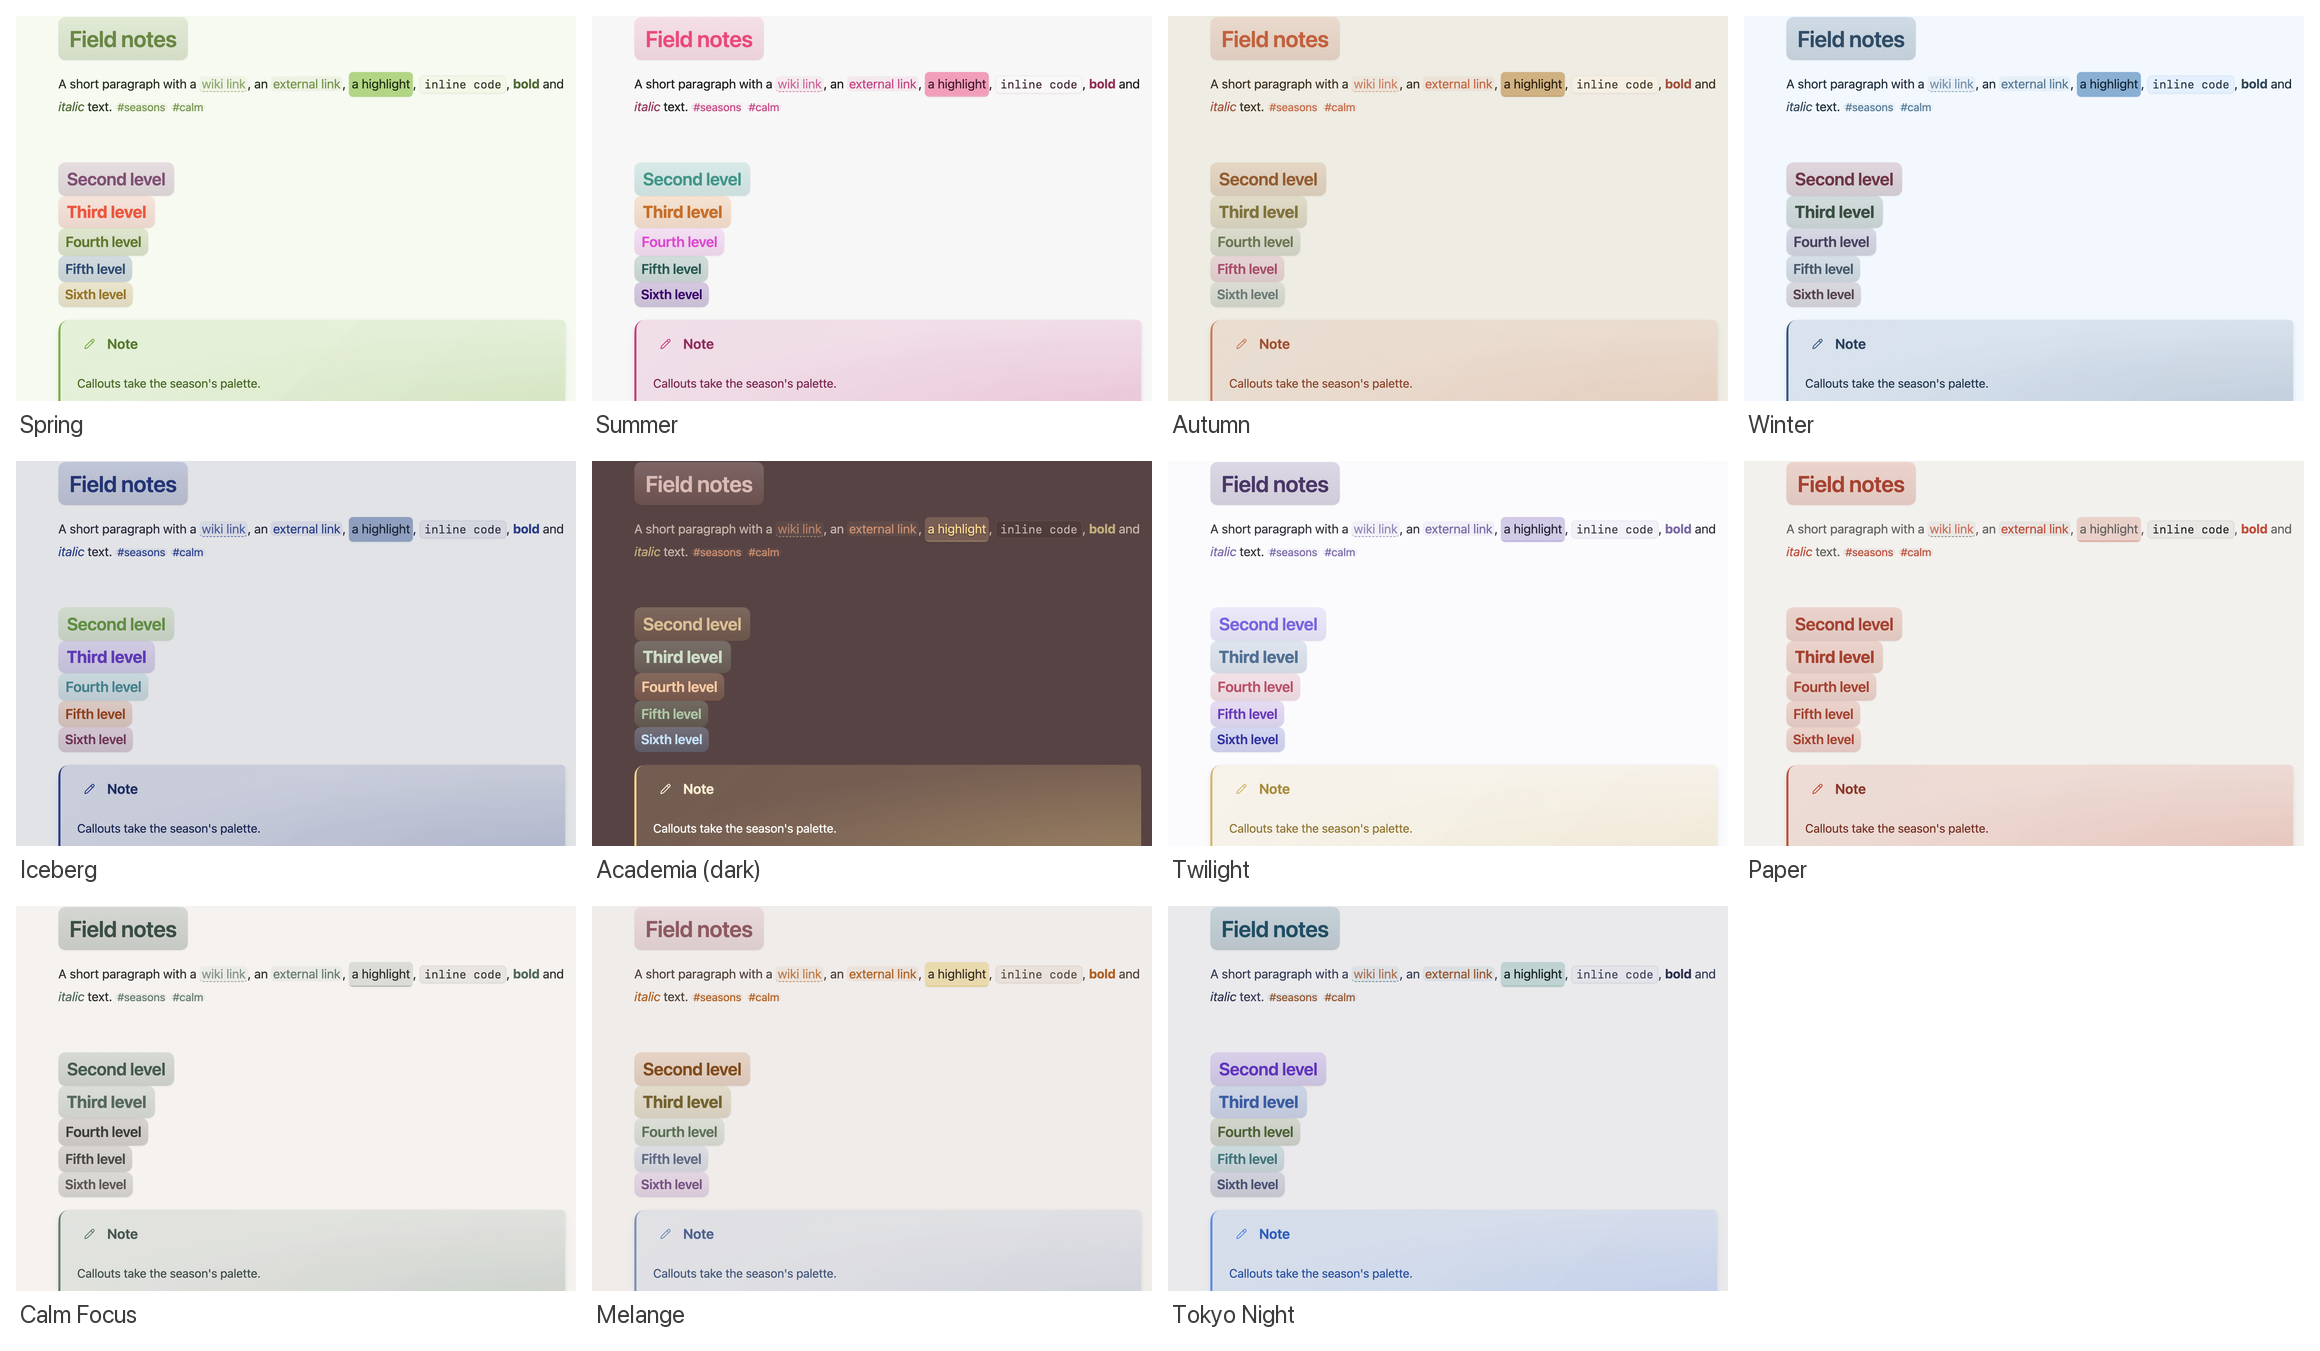Click the pencil icon in Tokyo Night's Note callout

pos(1241,1234)
